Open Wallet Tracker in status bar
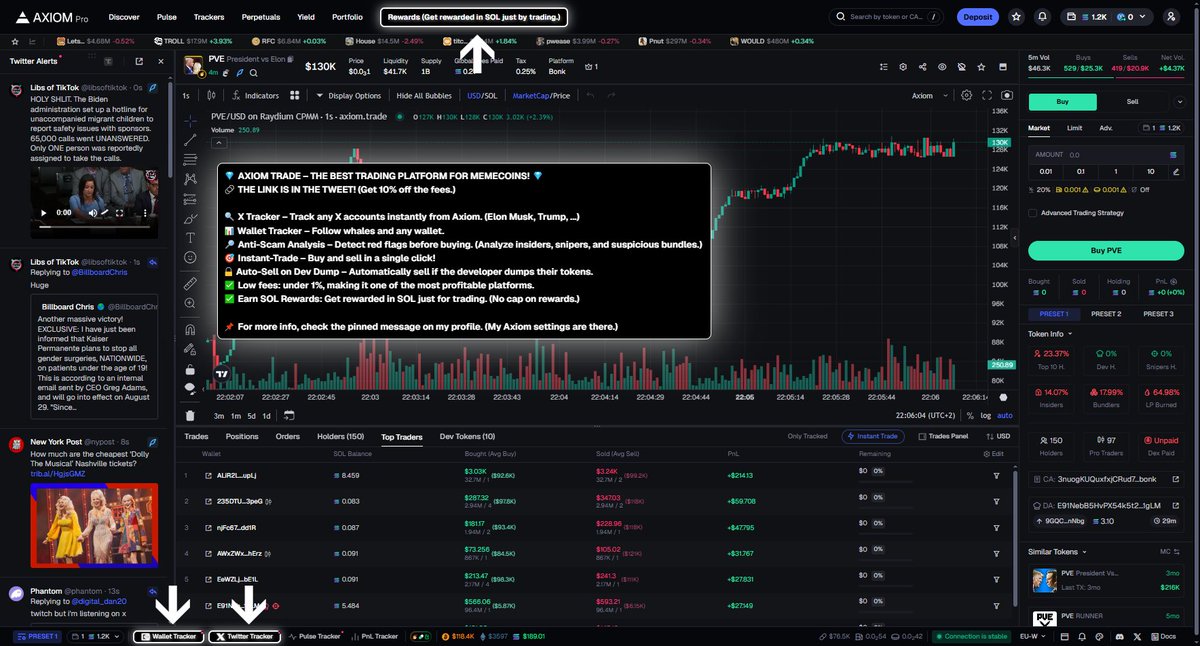Image resolution: width=1200 pixels, height=646 pixels. pyautogui.click(x=168, y=636)
